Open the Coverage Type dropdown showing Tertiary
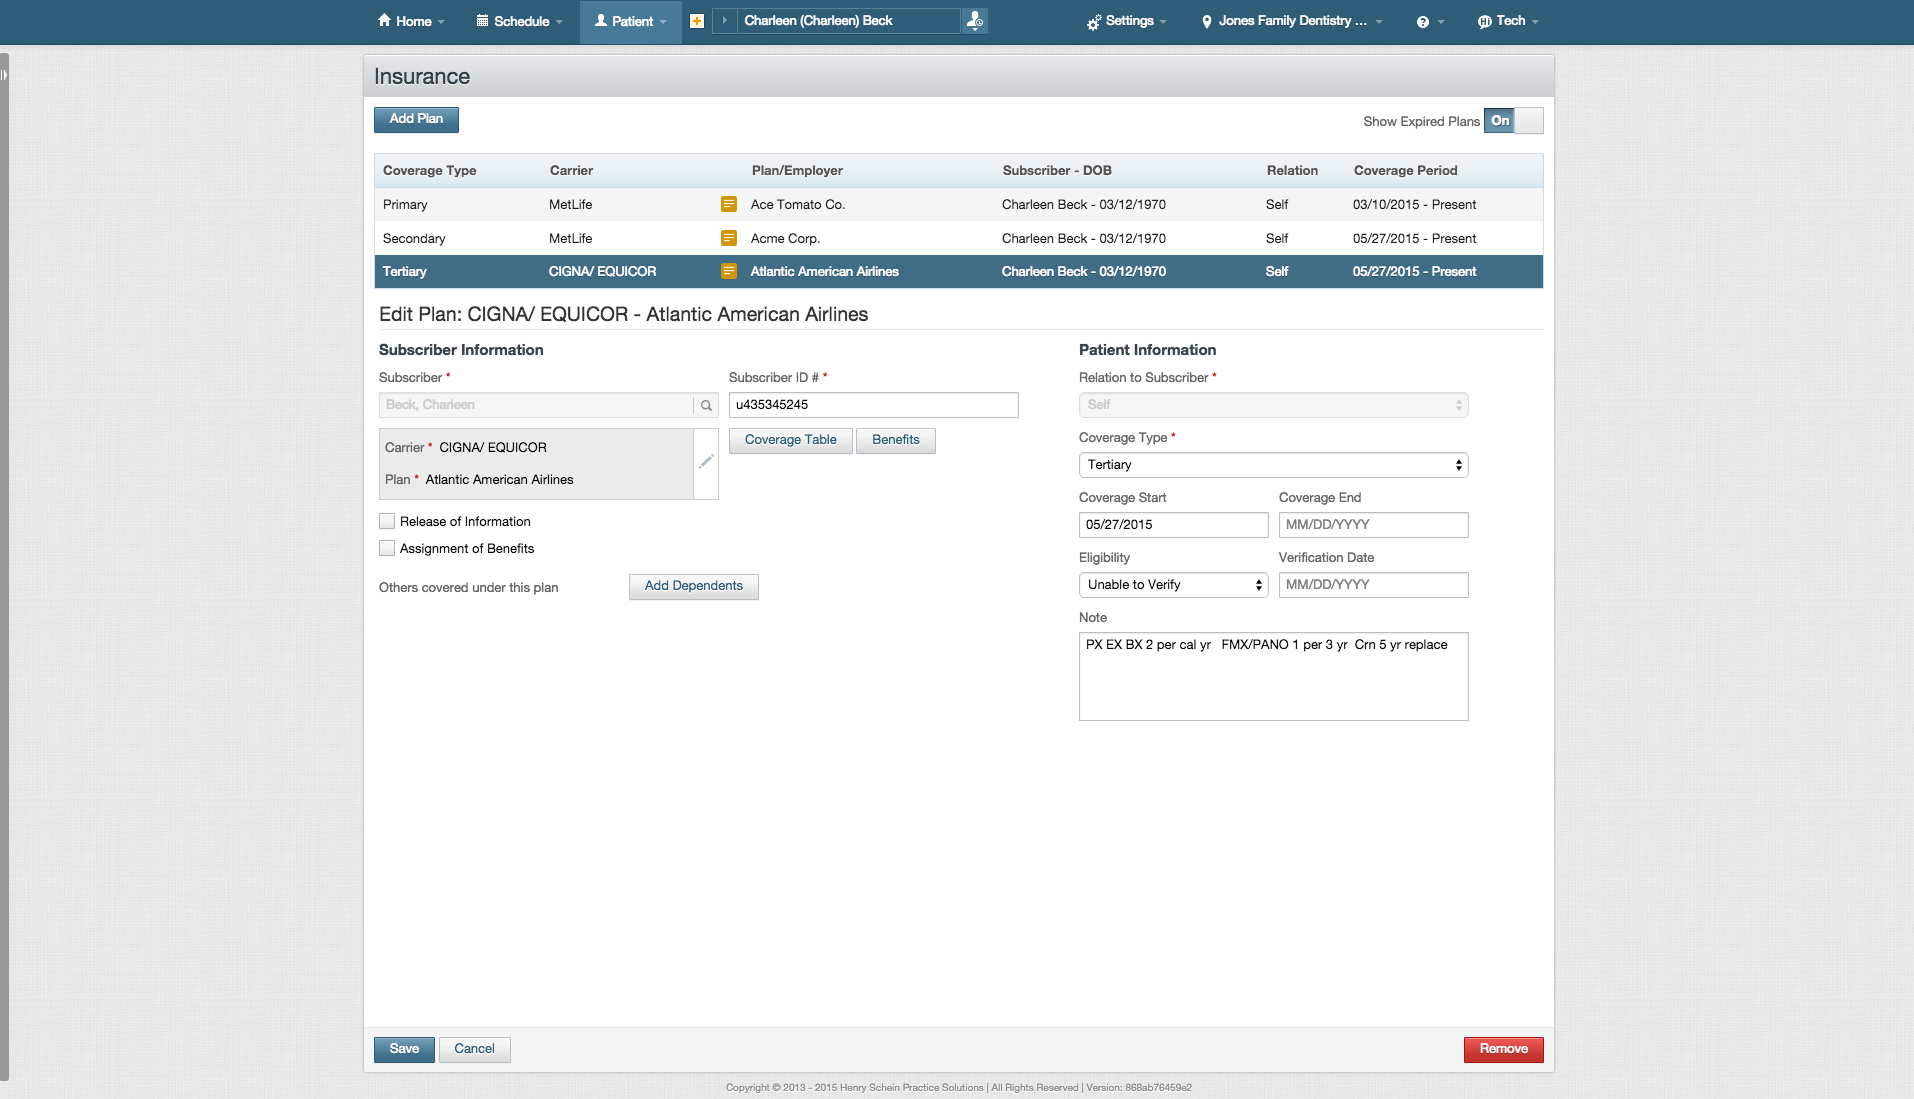This screenshot has width=1914, height=1099. (x=1272, y=464)
